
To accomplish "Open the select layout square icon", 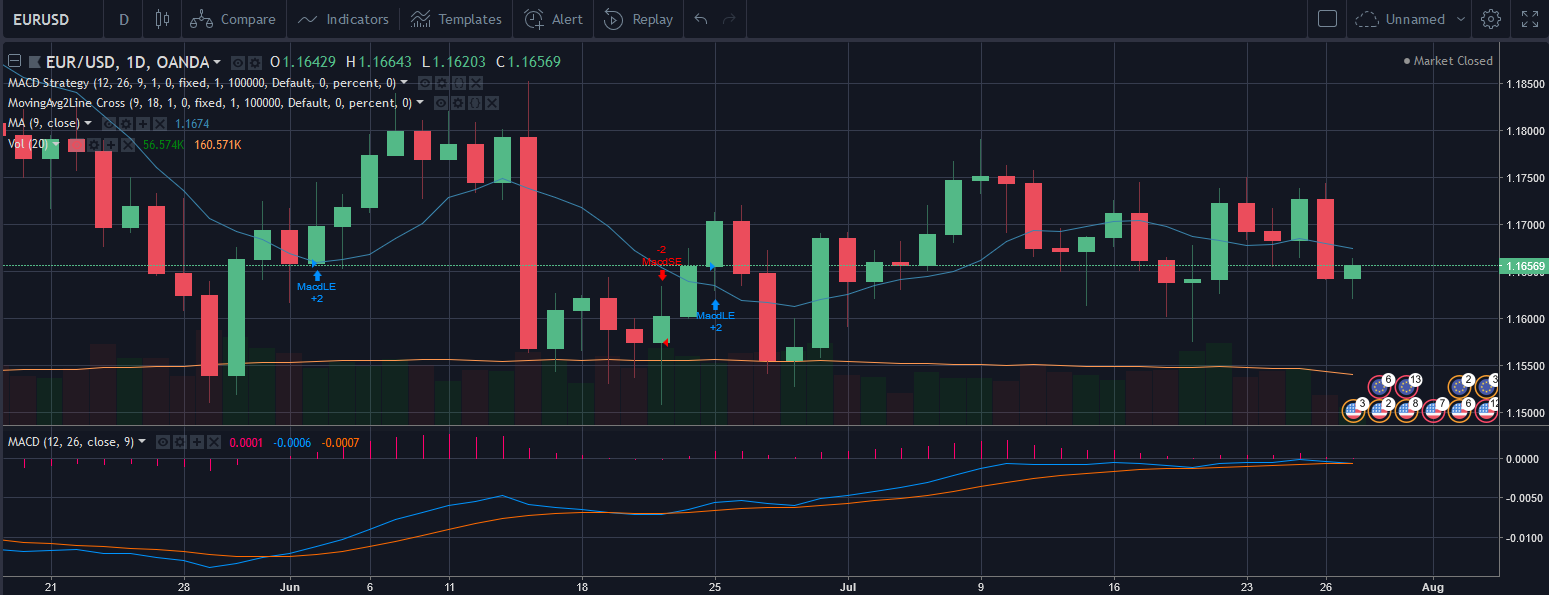I will coord(1327,19).
